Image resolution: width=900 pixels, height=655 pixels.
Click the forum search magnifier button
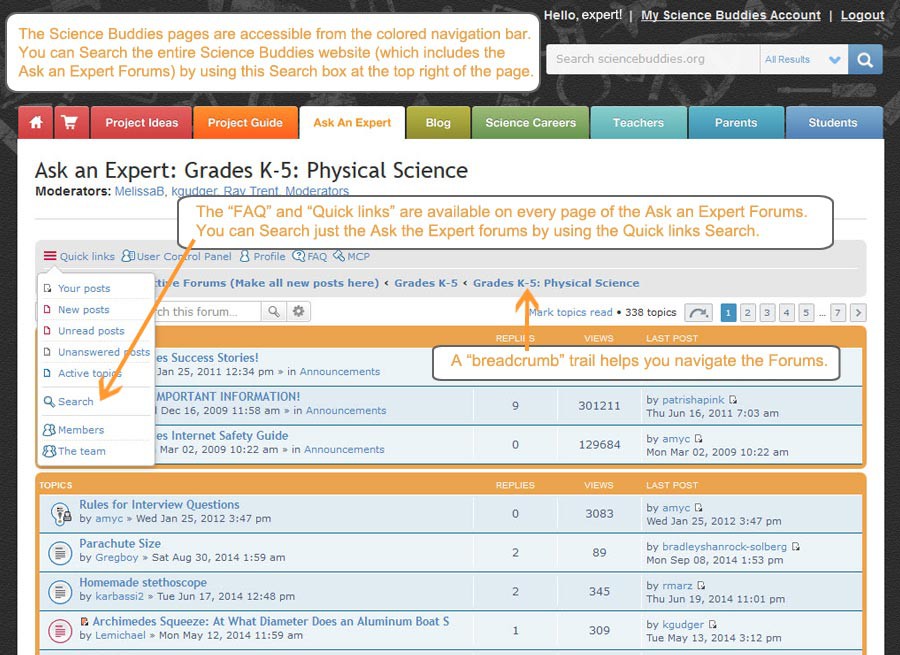pyautogui.click(x=274, y=311)
